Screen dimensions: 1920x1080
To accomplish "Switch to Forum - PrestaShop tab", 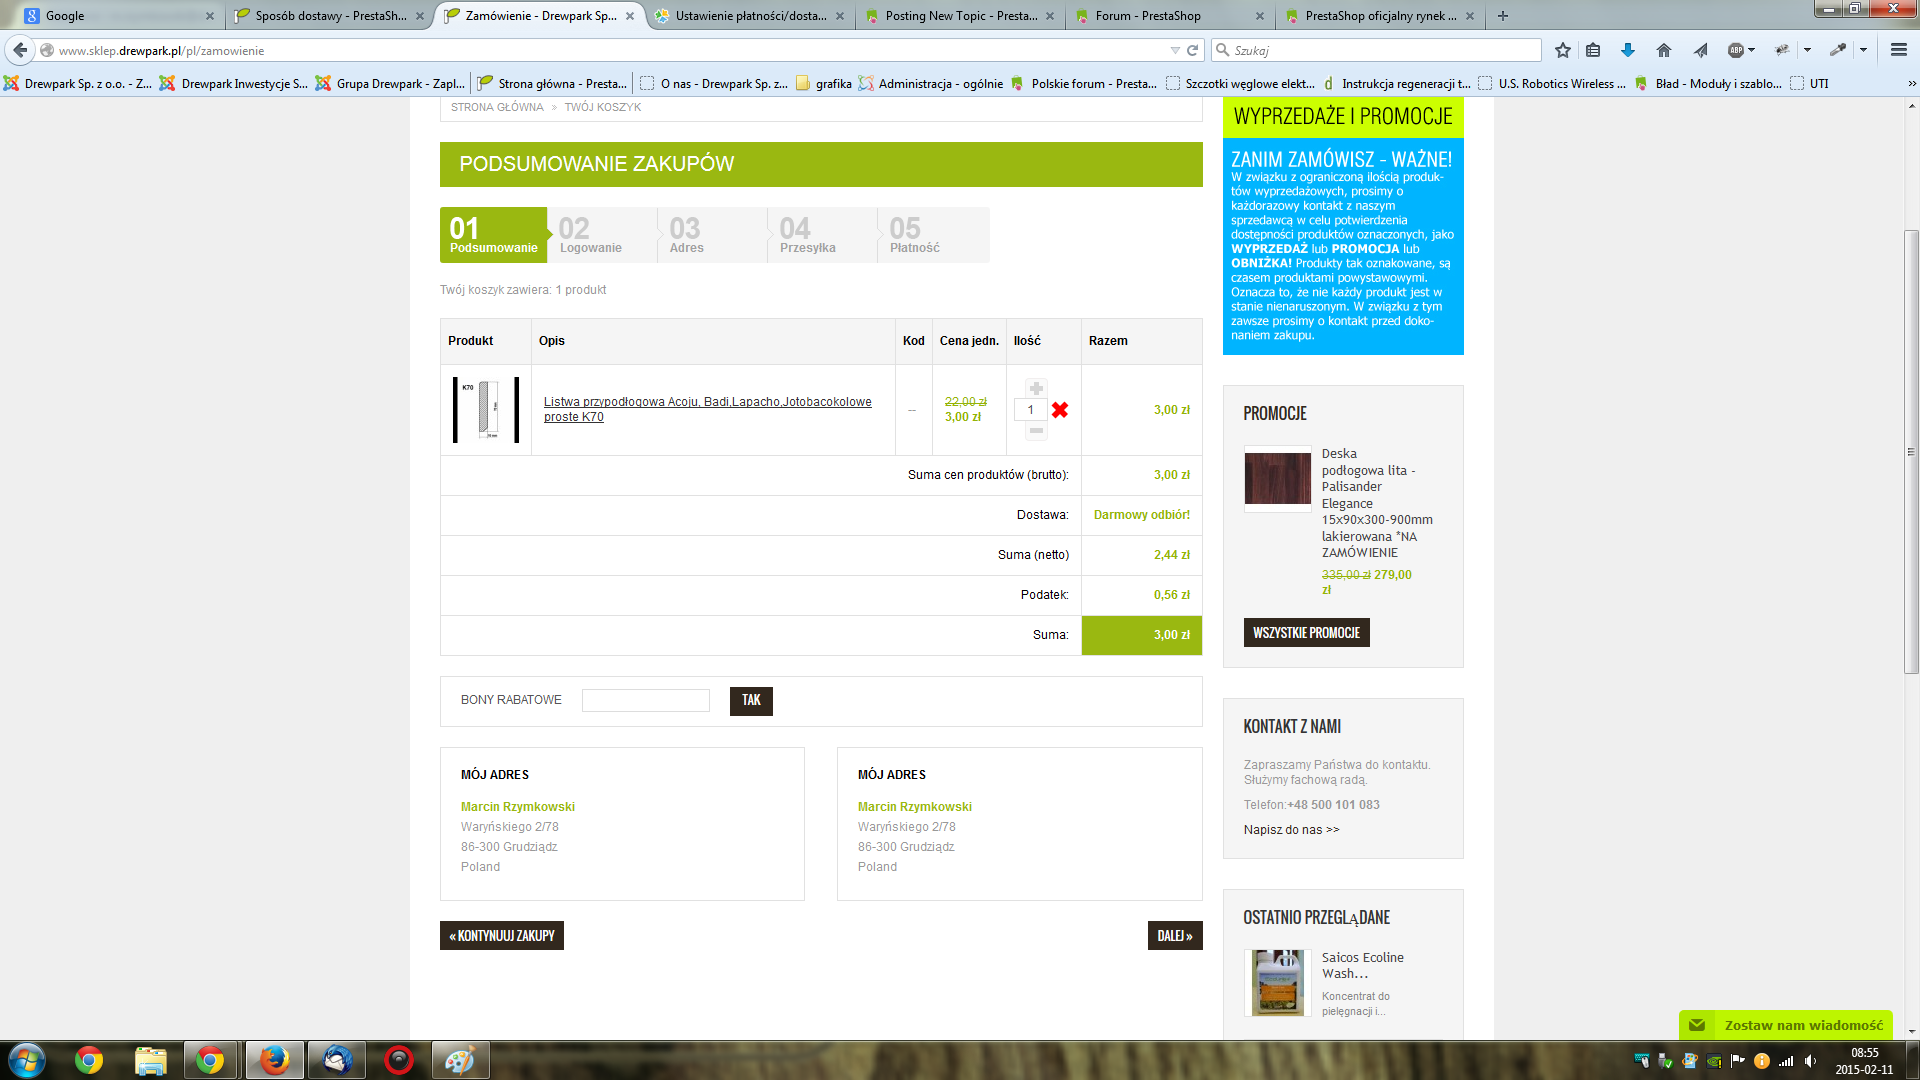I will click(x=1147, y=16).
